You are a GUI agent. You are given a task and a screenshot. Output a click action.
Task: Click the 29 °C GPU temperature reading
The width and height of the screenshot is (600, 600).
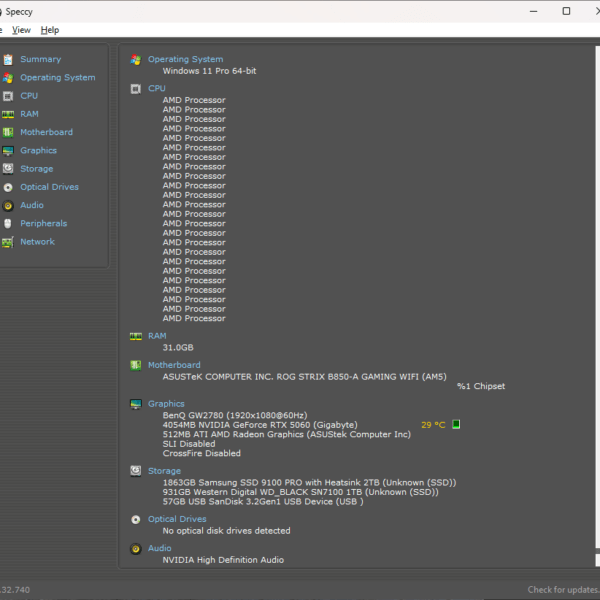coord(433,424)
